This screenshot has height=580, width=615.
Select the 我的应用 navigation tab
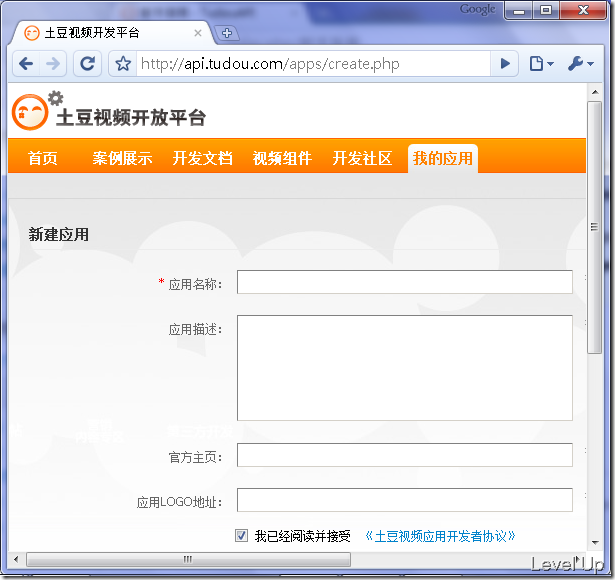point(443,158)
